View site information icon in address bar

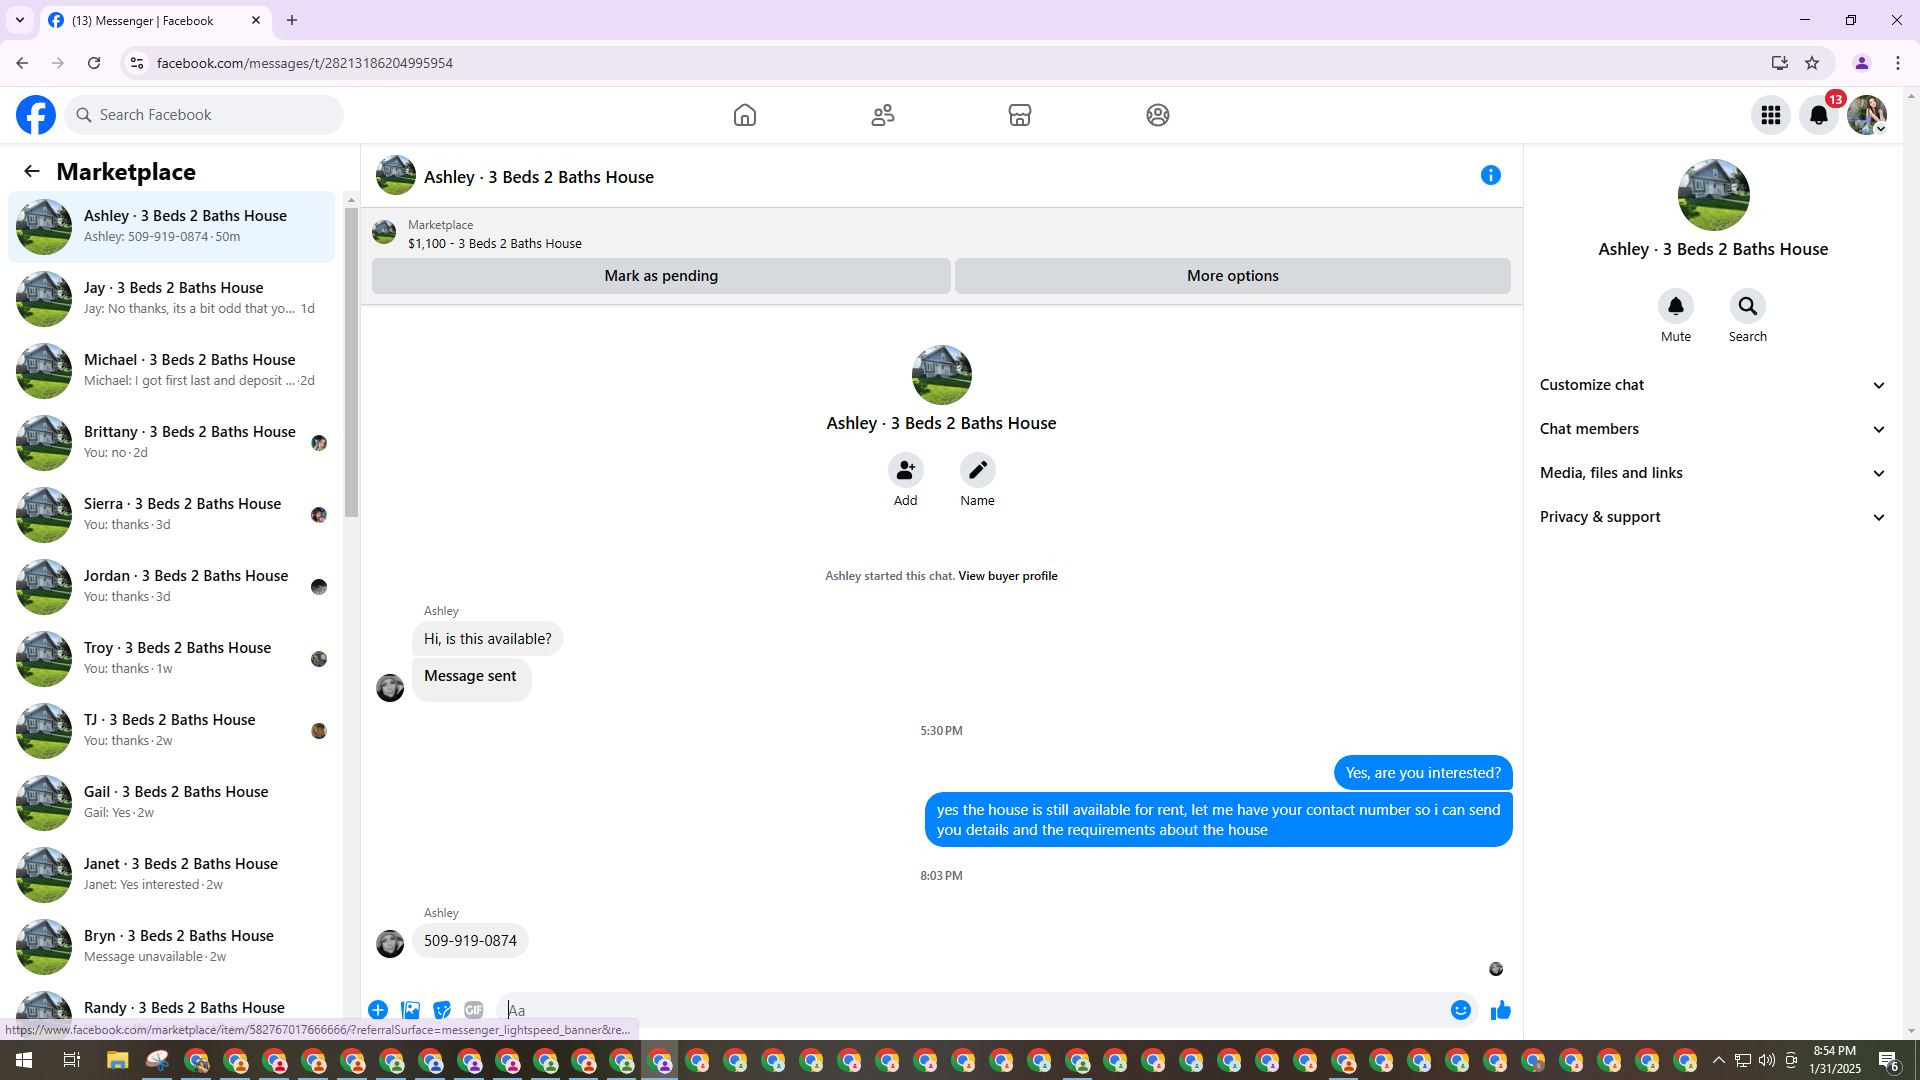[137, 63]
